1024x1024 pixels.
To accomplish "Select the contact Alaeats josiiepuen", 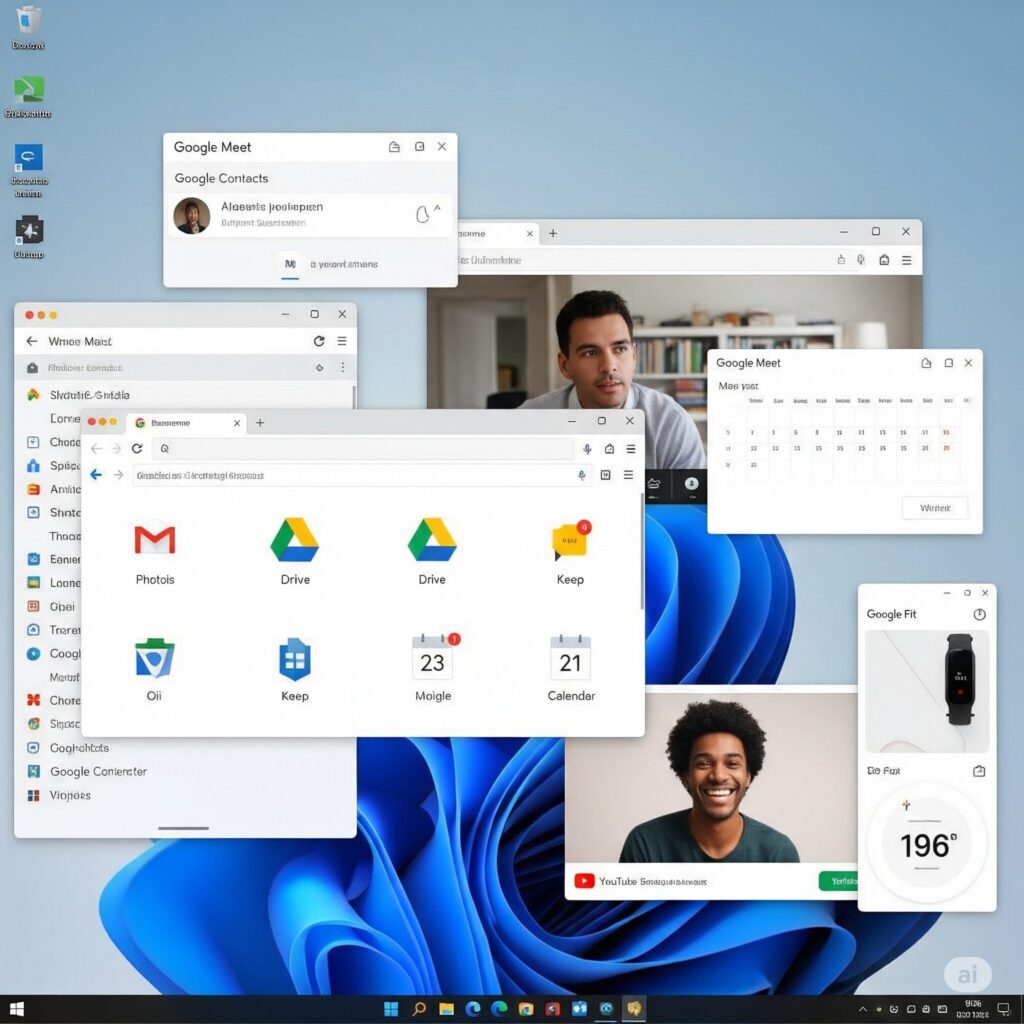I will click(x=310, y=215).
